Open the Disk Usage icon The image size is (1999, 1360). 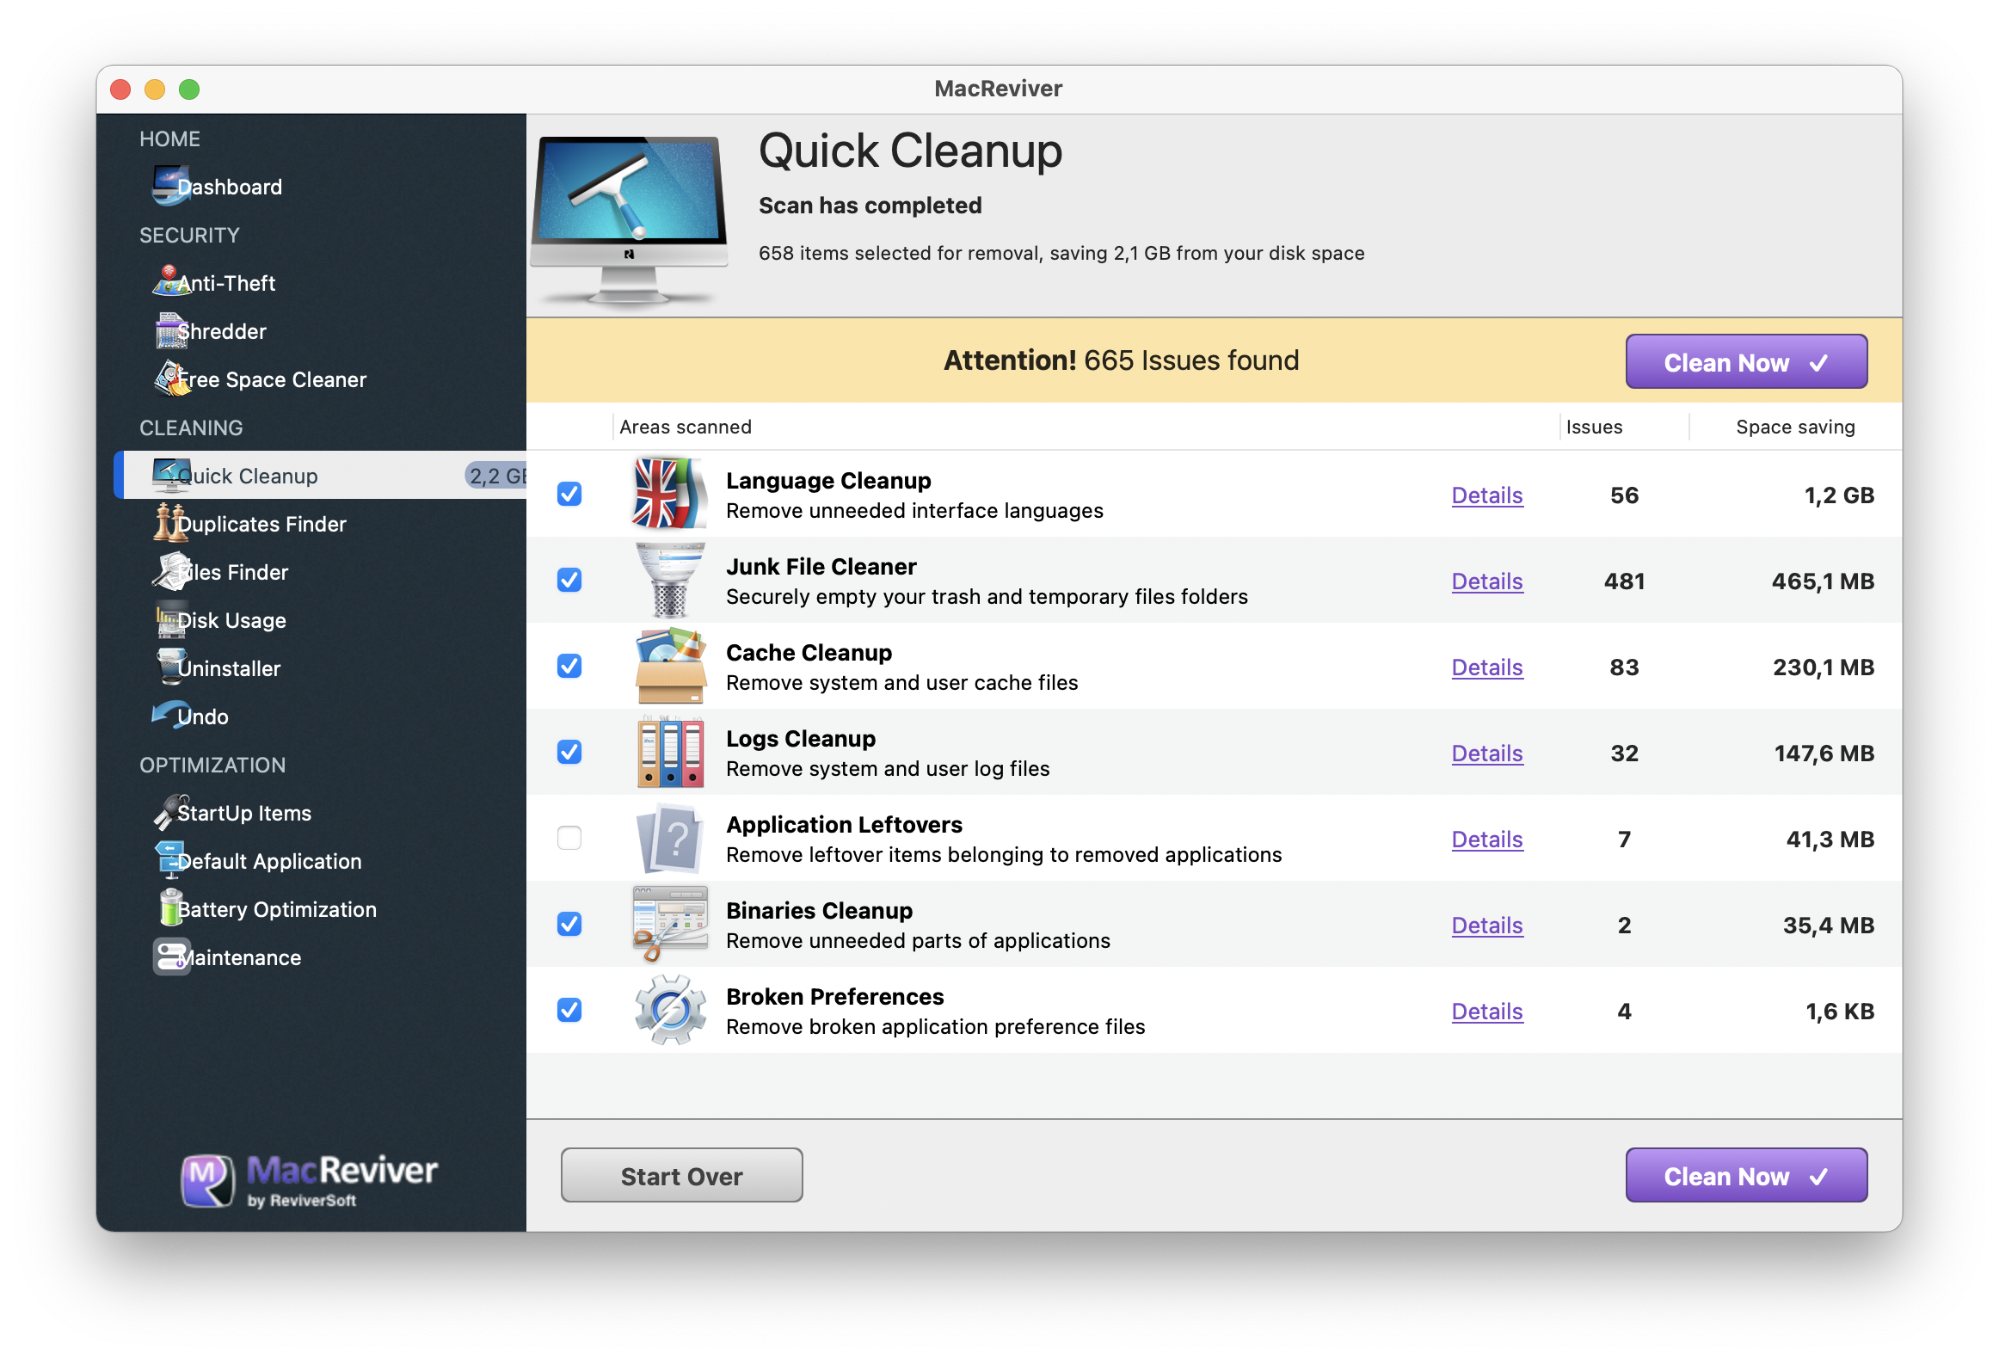pos(171,619)
